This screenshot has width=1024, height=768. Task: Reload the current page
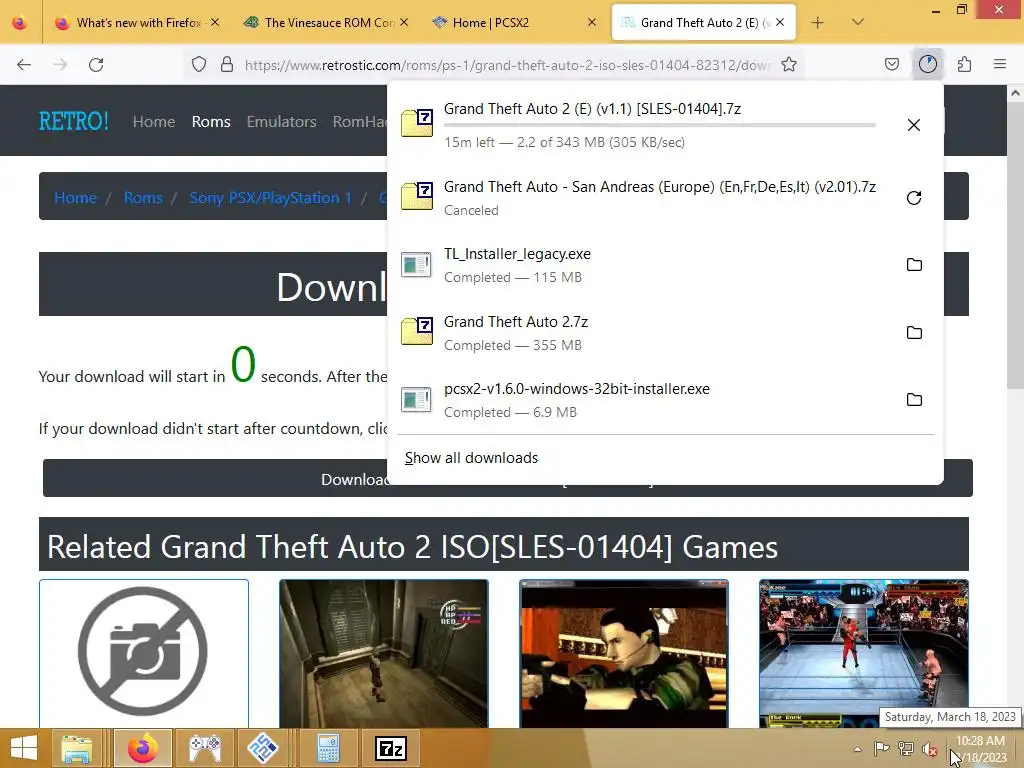(96, 65)
